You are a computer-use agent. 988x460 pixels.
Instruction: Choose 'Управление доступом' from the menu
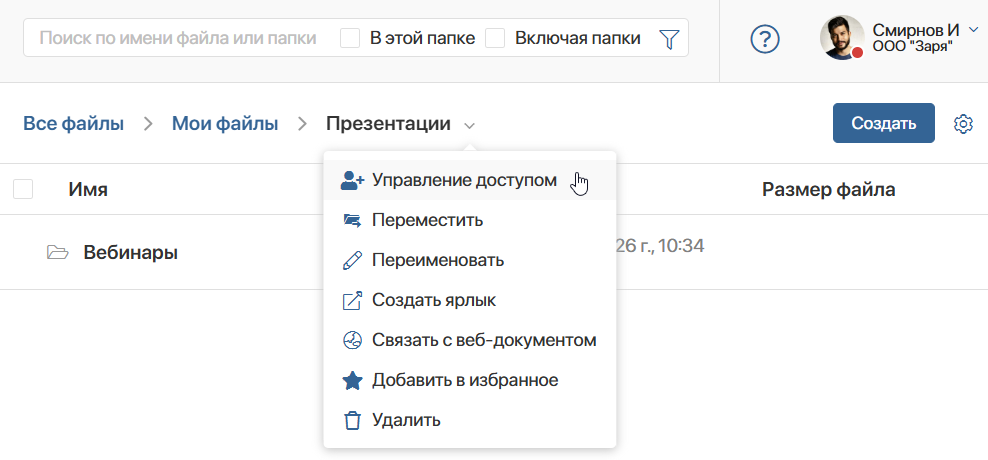pos(469,180)
